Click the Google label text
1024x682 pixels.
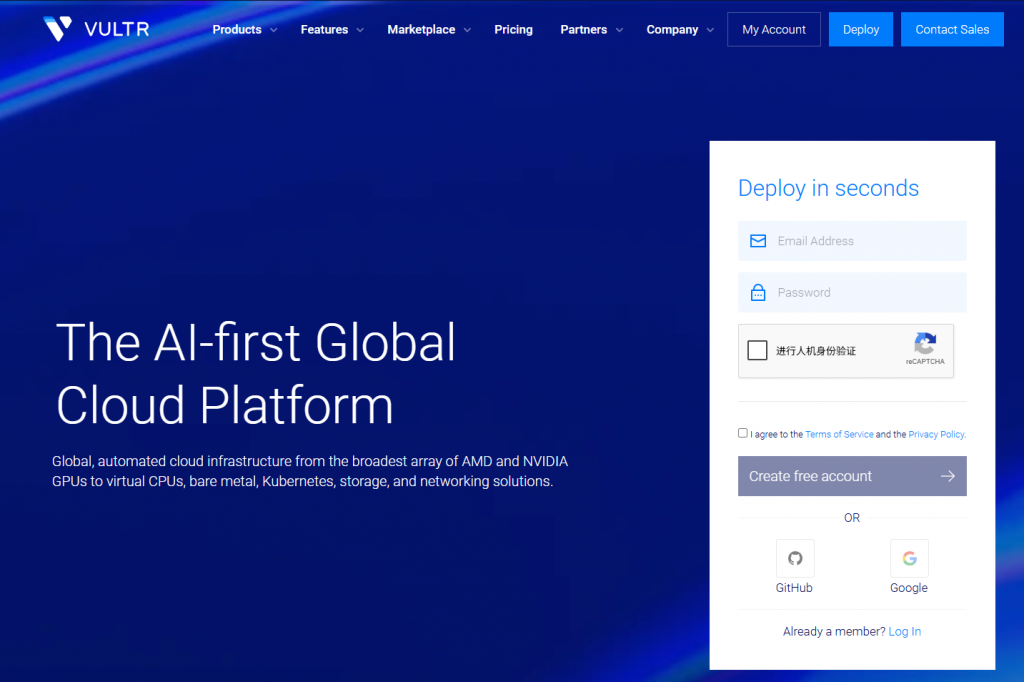click(908, 588)
